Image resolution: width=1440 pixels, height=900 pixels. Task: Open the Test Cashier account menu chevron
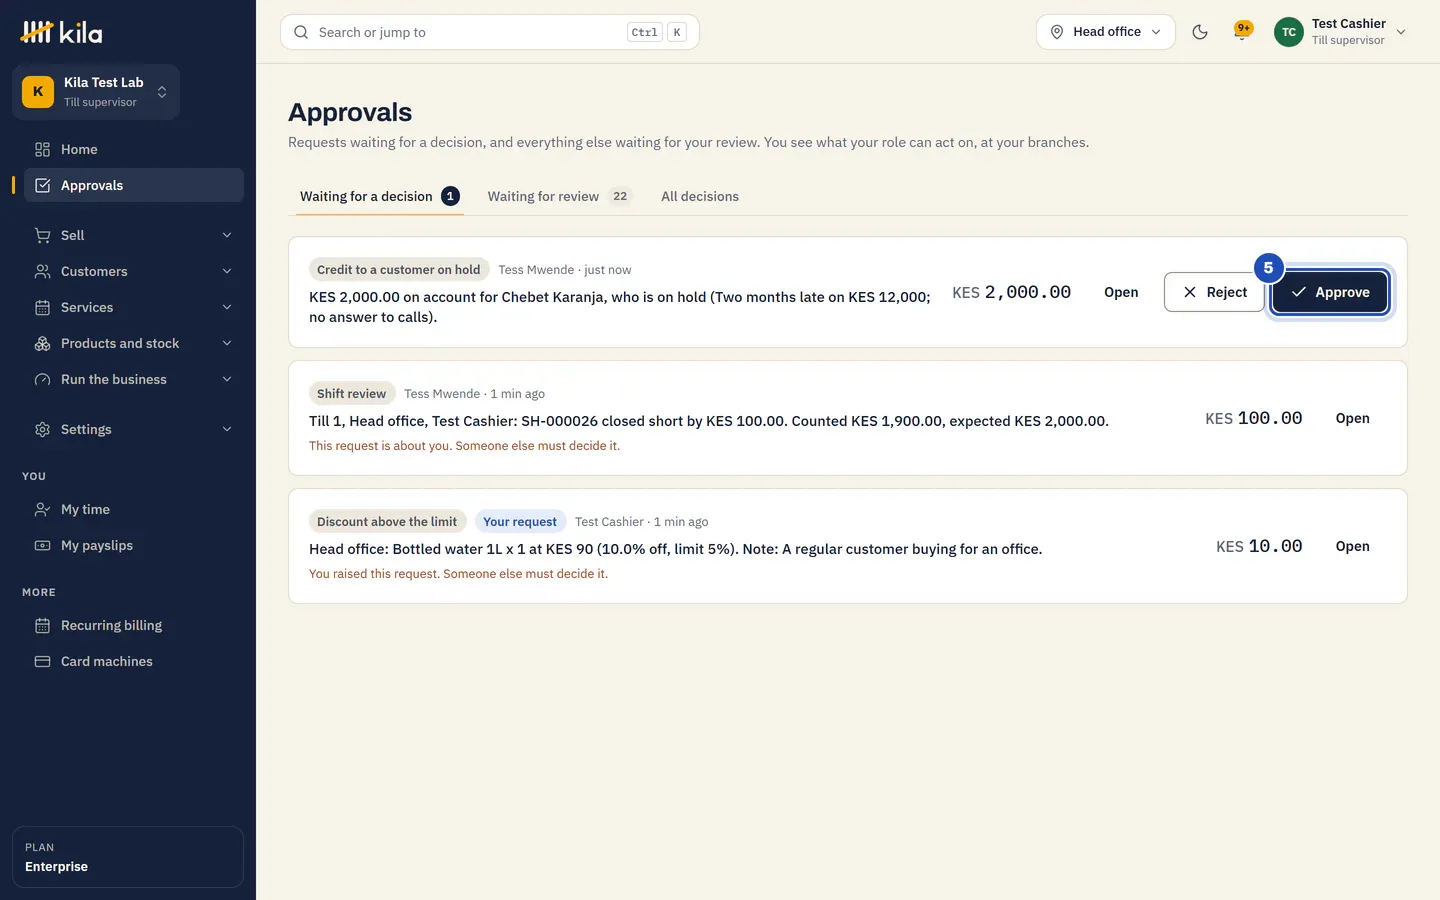point(1401,32)
